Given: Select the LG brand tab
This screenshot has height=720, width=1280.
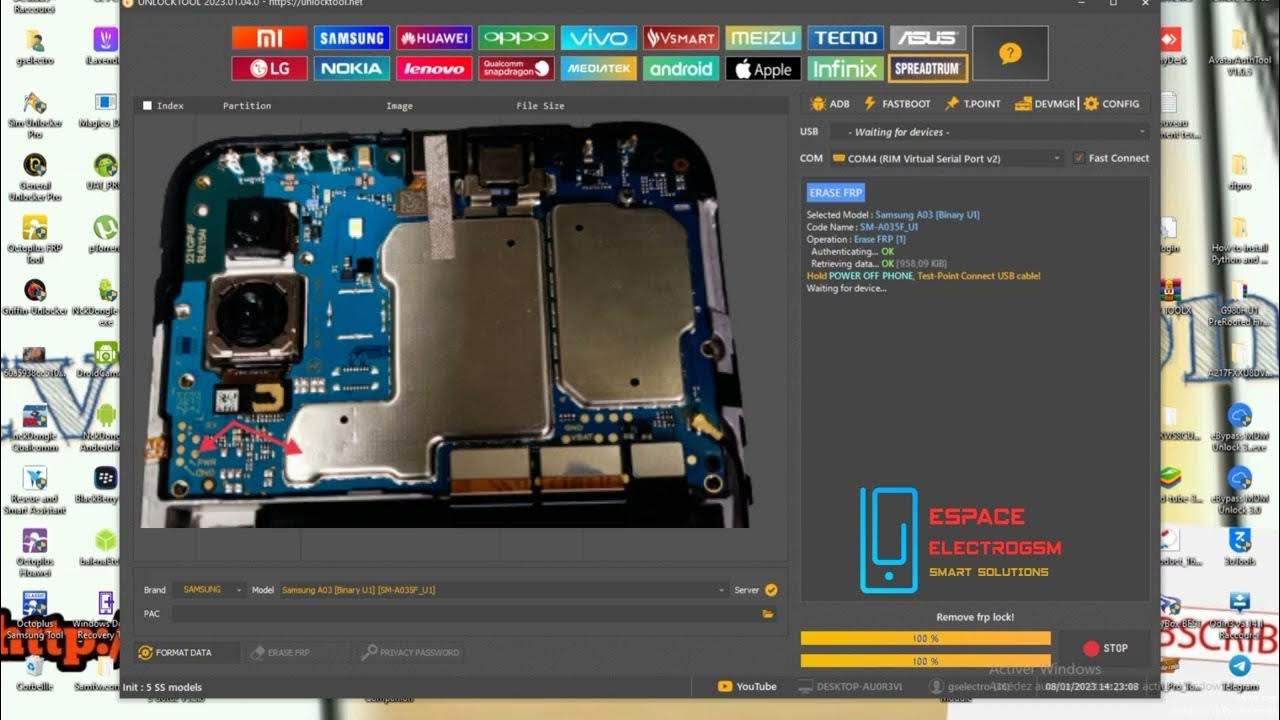Looking at the screenshot, I should (x=269, y=68).
